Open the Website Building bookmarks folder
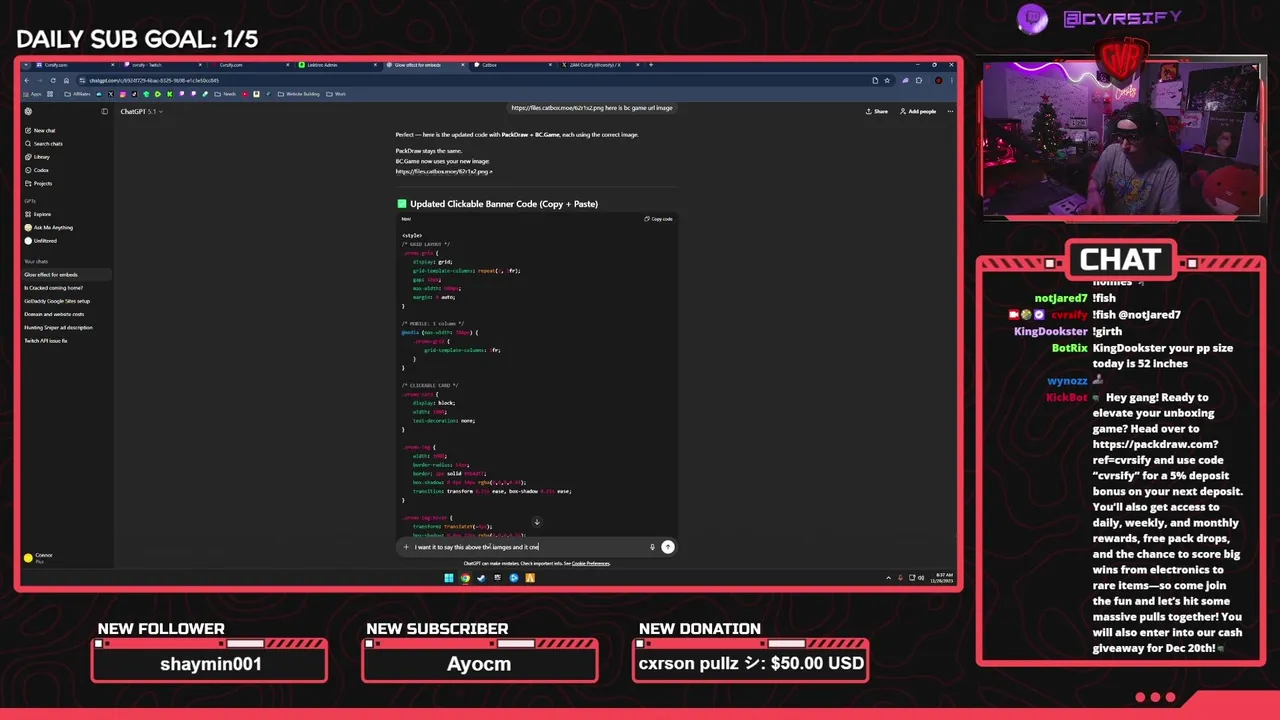Screen dimensions: 1280x720 pos(300,94)
